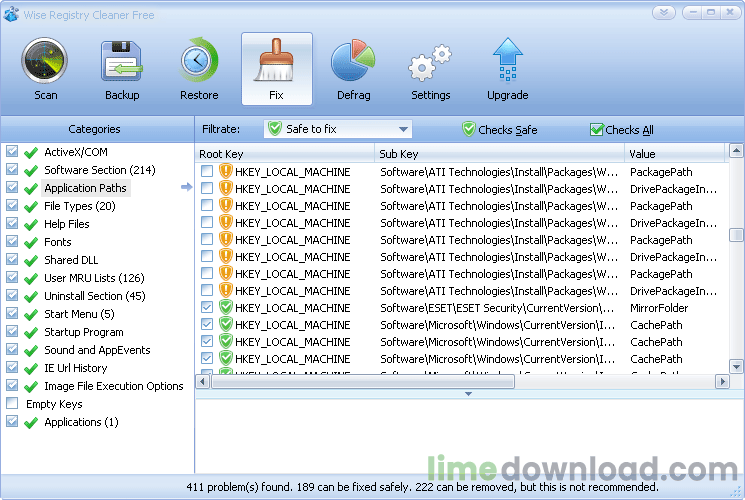Click the green check next to Software Section (214)
This screenshot has width=745, height=500.
pyautogui.click(x=31, y=171)
